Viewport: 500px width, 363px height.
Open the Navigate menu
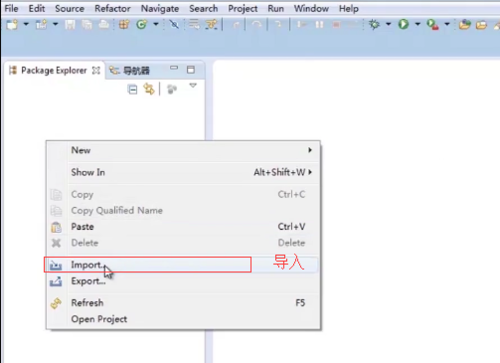tap(160, 9)
